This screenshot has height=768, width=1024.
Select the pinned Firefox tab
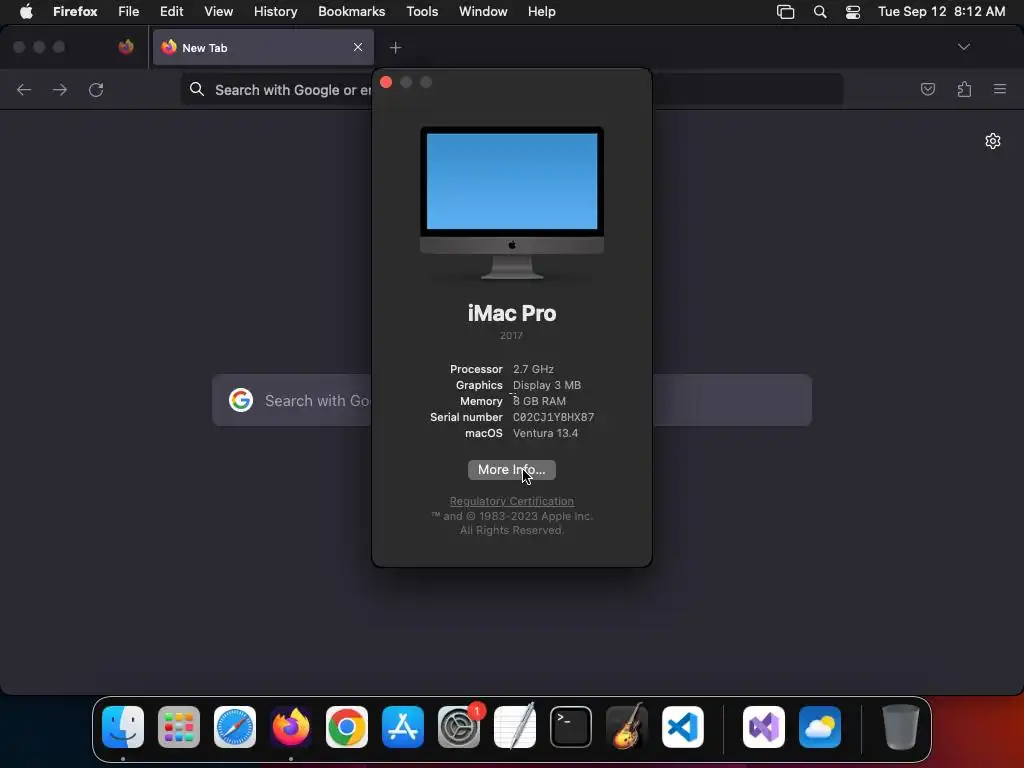point(126,47)
